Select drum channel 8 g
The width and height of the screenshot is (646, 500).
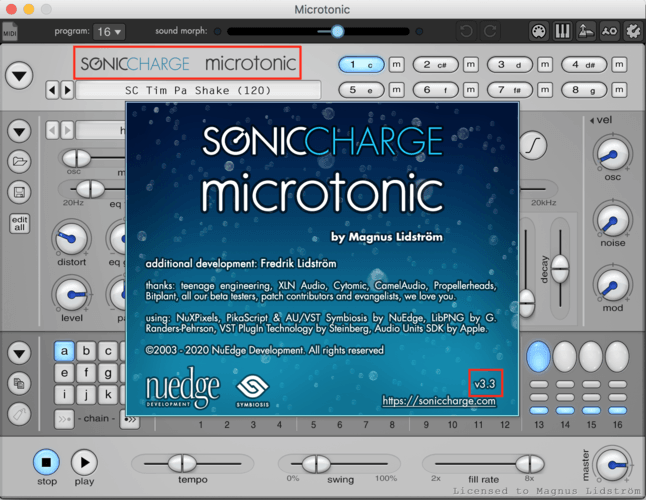pos(584,90)
